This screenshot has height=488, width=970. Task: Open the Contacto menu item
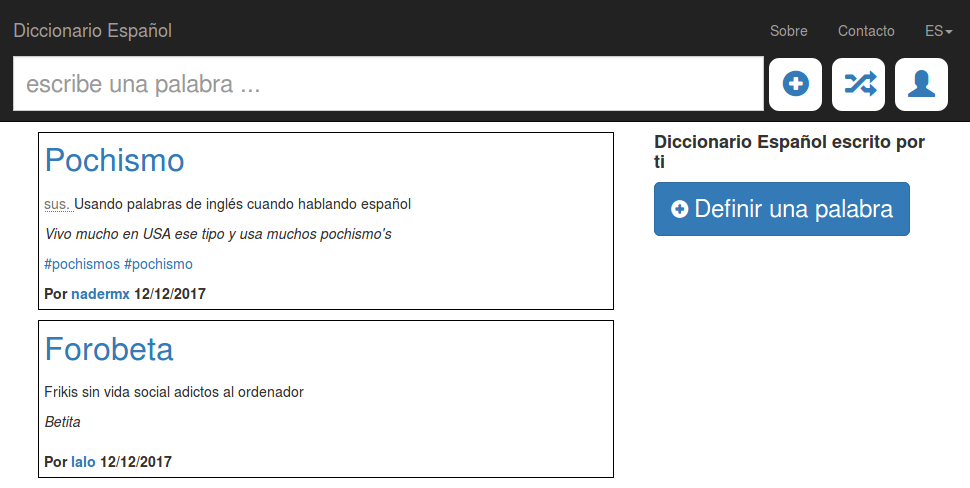(x=866, y=31)
